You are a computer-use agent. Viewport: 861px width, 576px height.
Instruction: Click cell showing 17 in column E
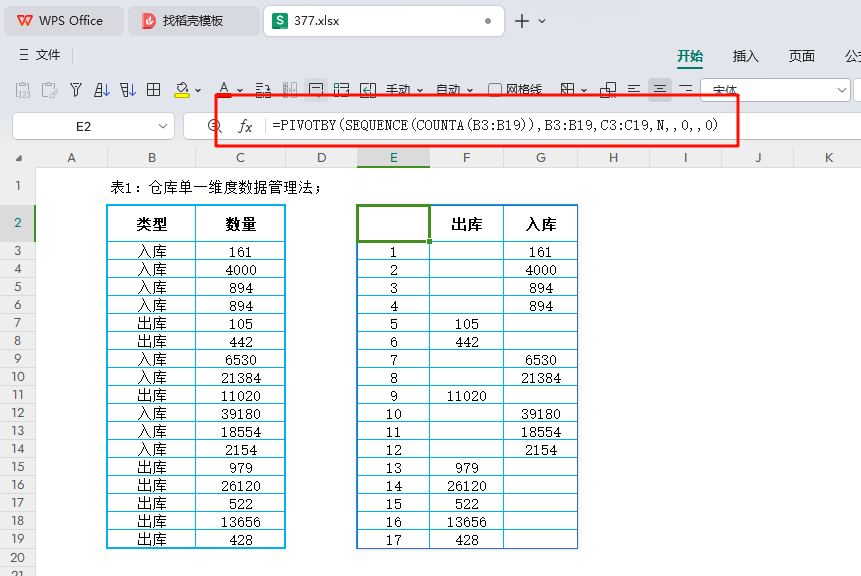pos(393,540)
